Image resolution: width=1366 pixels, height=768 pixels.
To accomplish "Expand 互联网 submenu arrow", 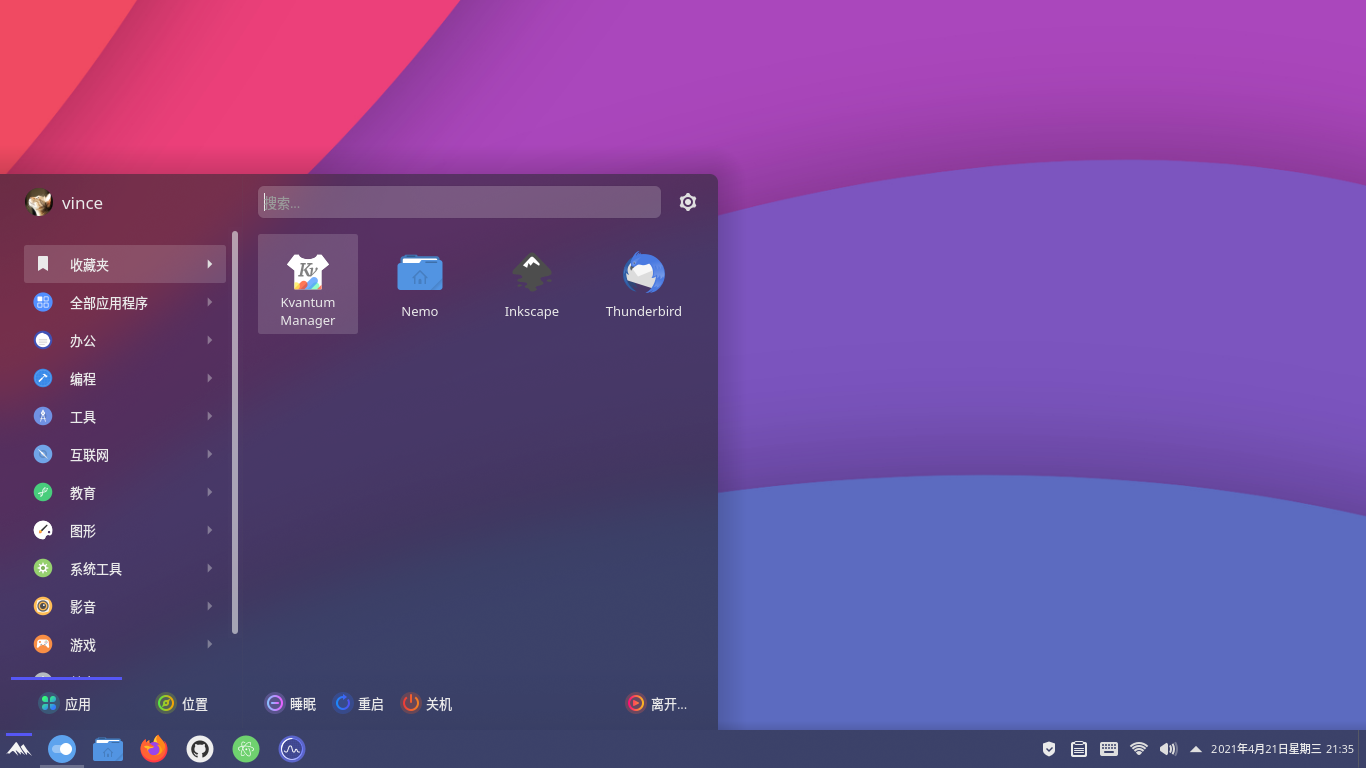I will [x=210, y=454].
